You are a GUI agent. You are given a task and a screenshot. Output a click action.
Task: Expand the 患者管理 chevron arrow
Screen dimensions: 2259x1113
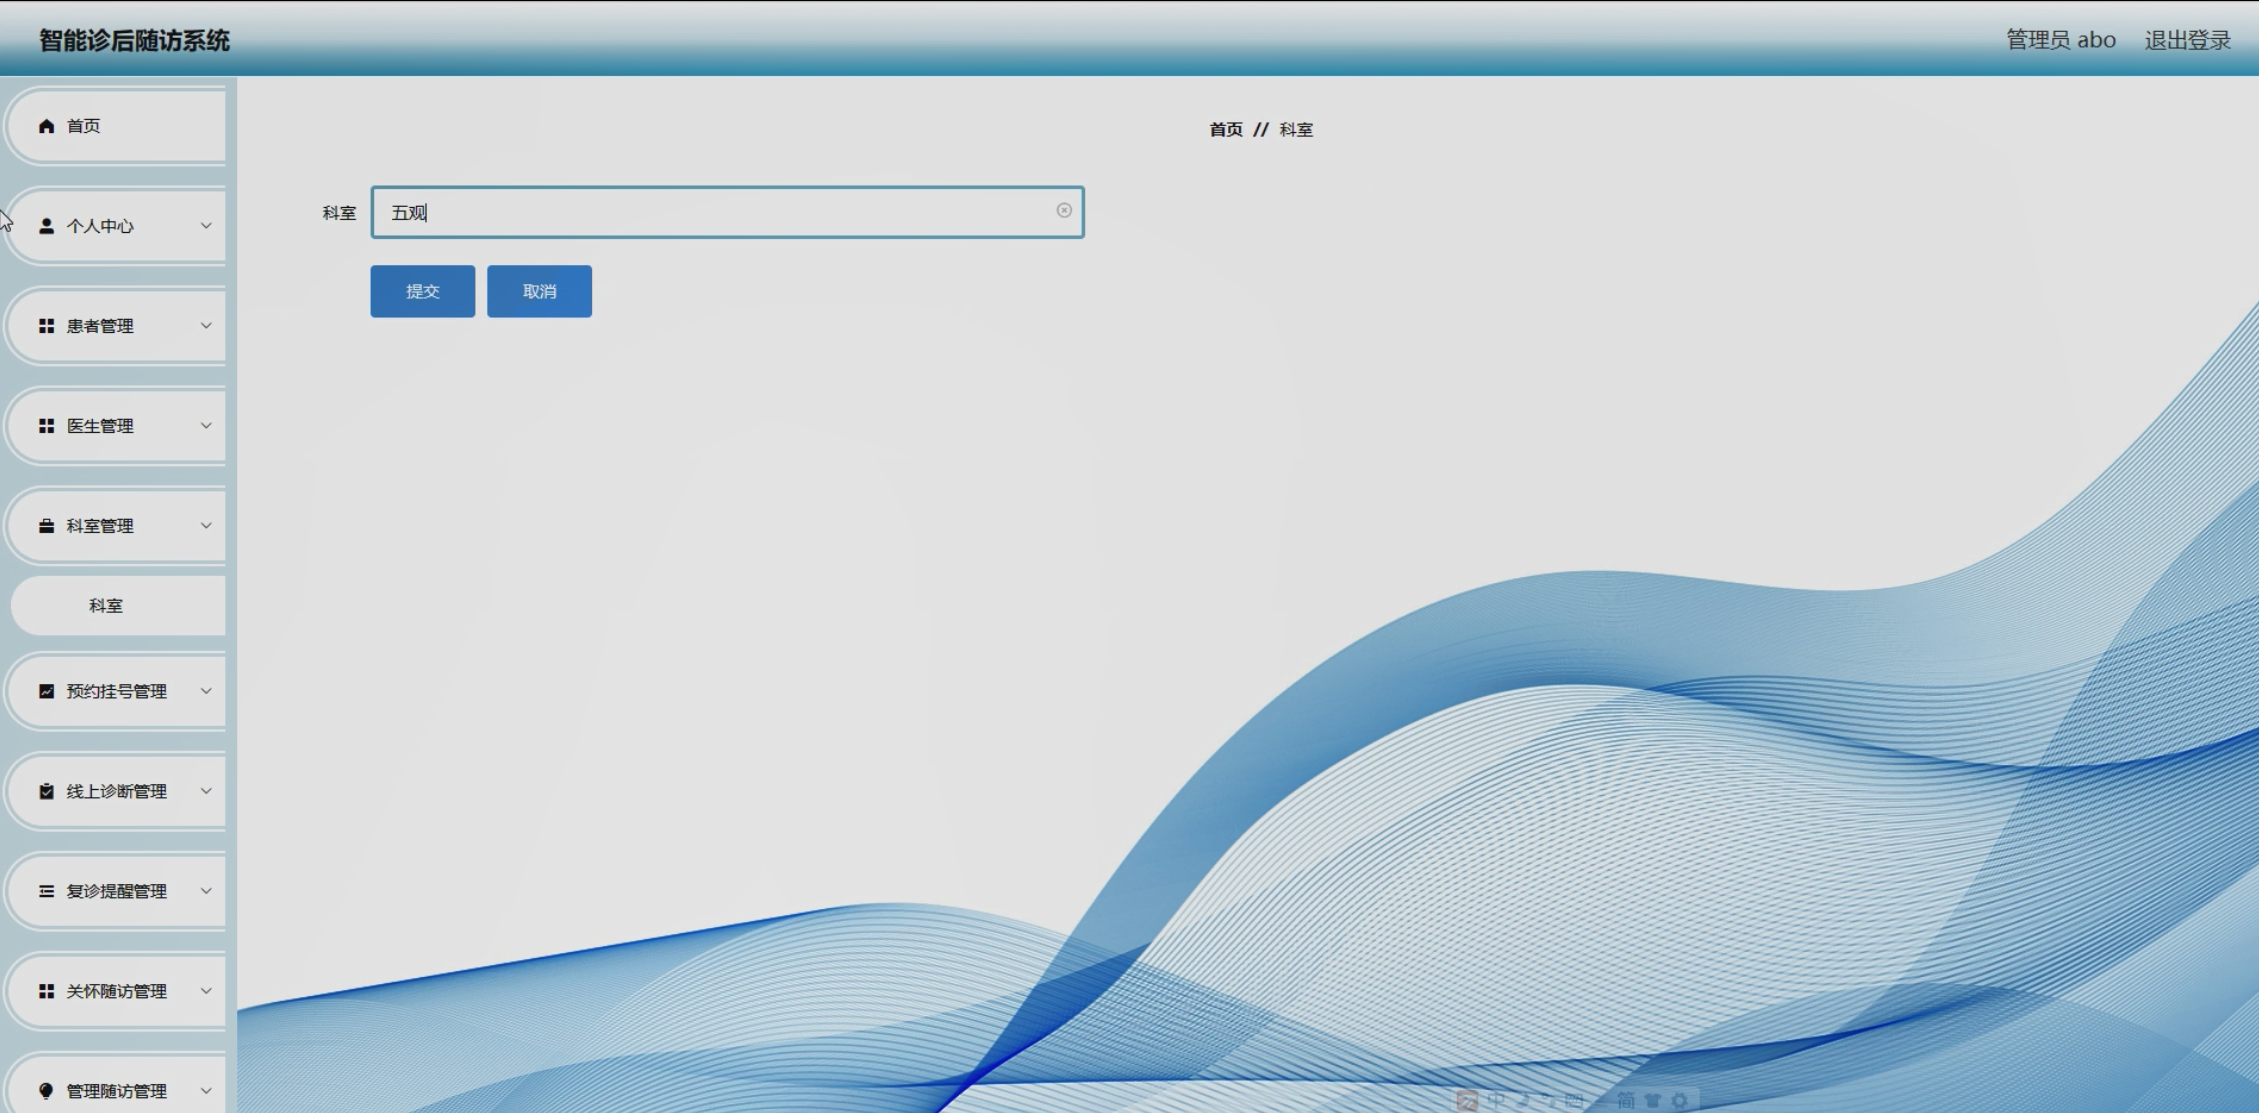tap(206, 326)
